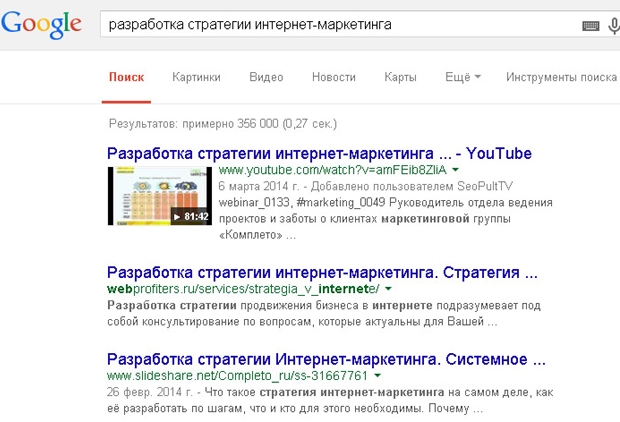Click the webinar_0133 snippet line
Screen dimensions: 620x422
click(x=386, y=202)
